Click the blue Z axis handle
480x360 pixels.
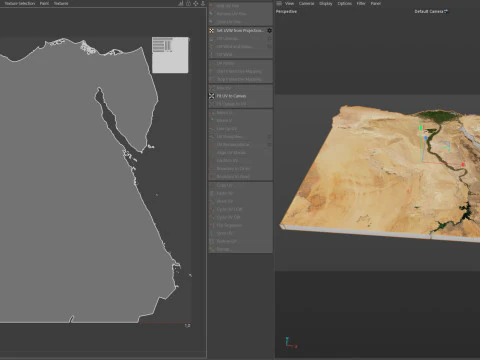coord(425,138)
